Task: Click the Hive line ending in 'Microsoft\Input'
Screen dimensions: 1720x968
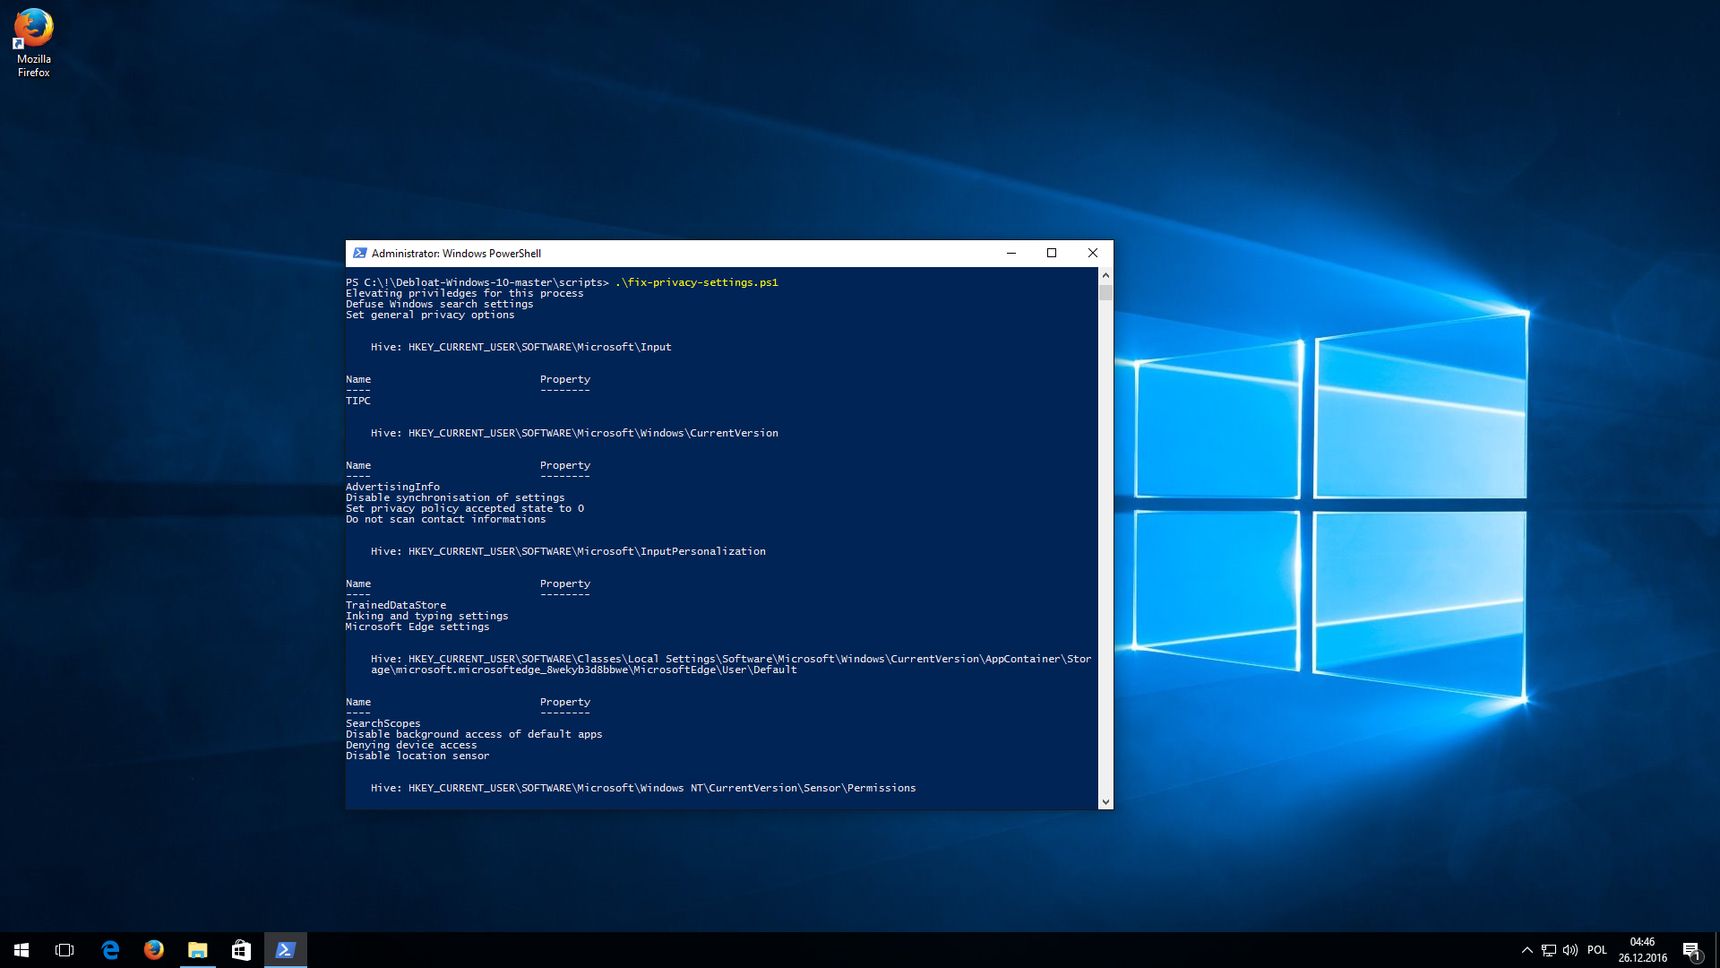Action: (x=521, y=347)
